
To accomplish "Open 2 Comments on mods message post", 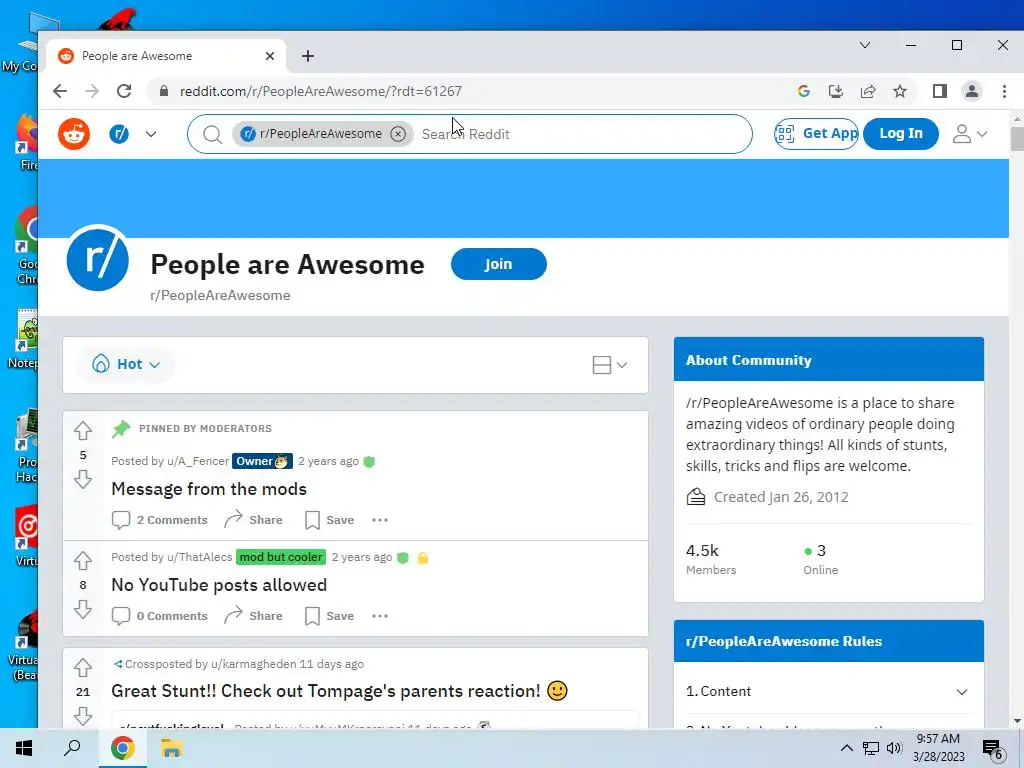I will coord(160,520).
